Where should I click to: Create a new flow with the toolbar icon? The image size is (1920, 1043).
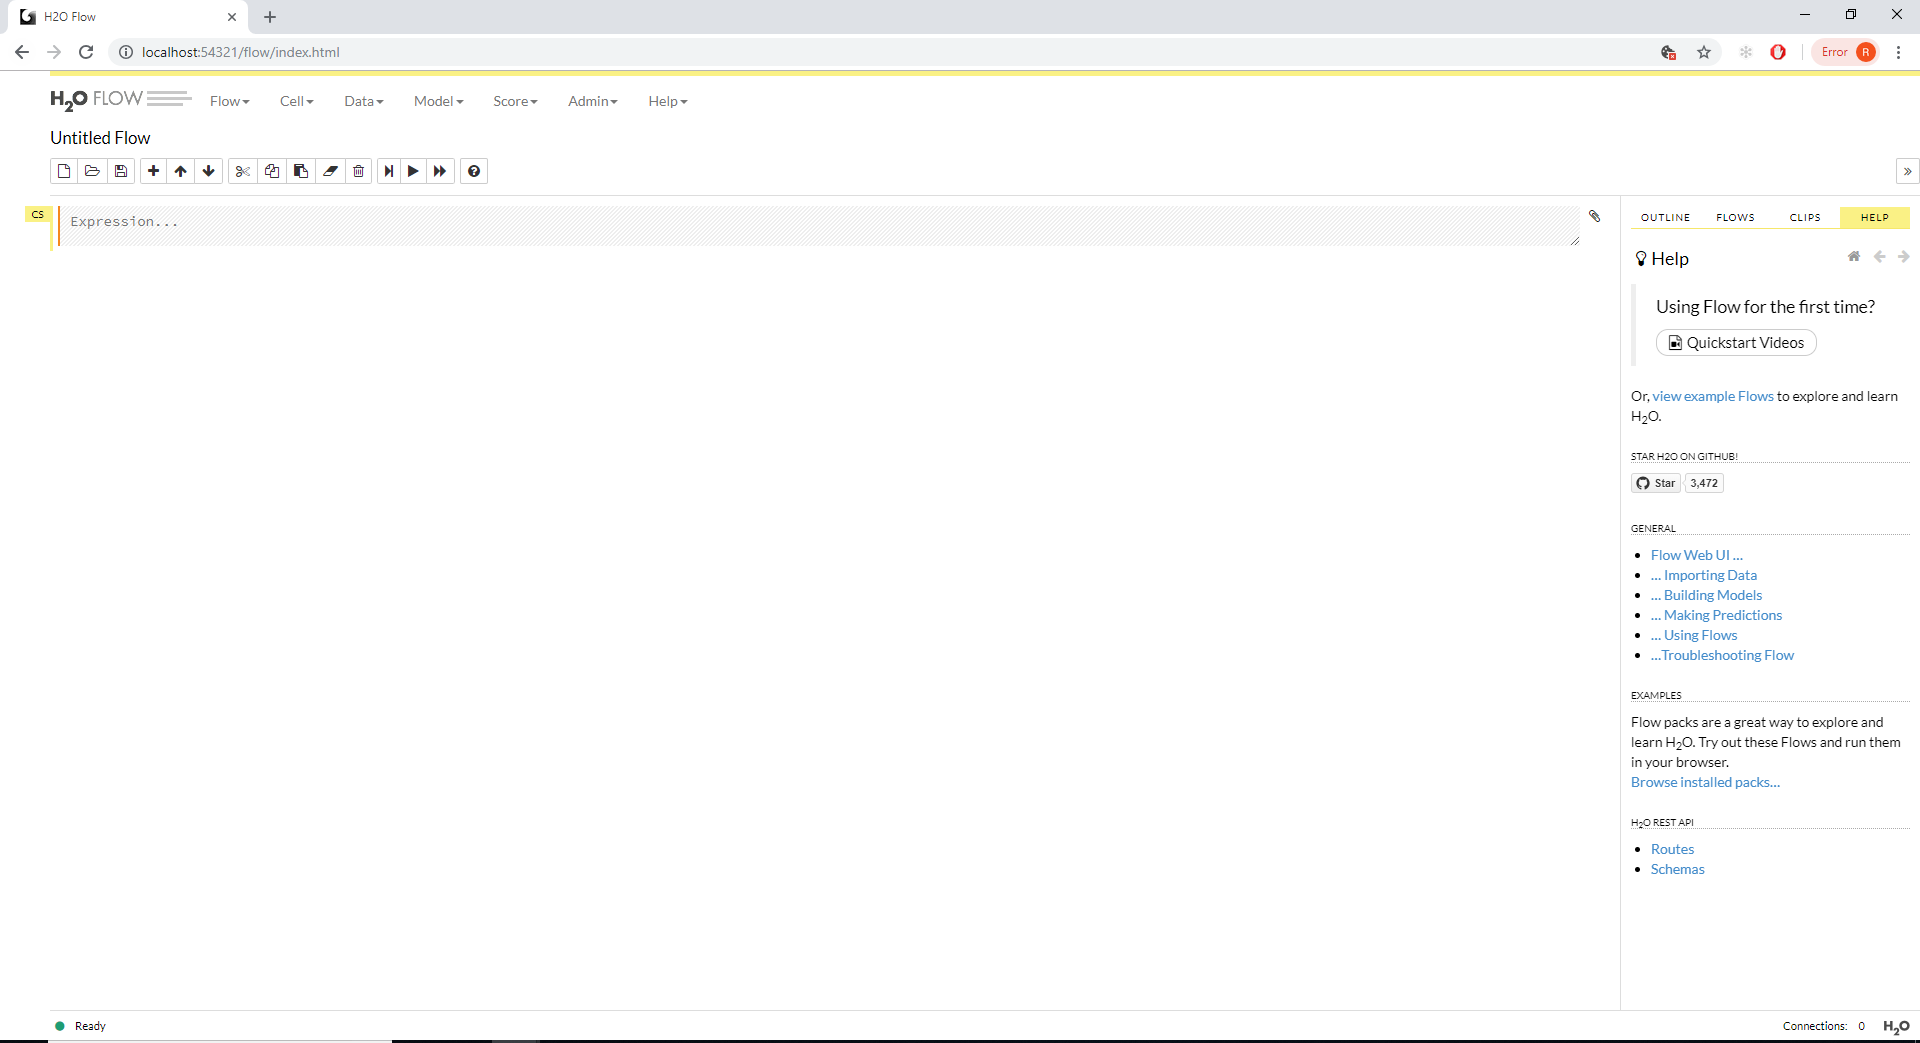64,171
